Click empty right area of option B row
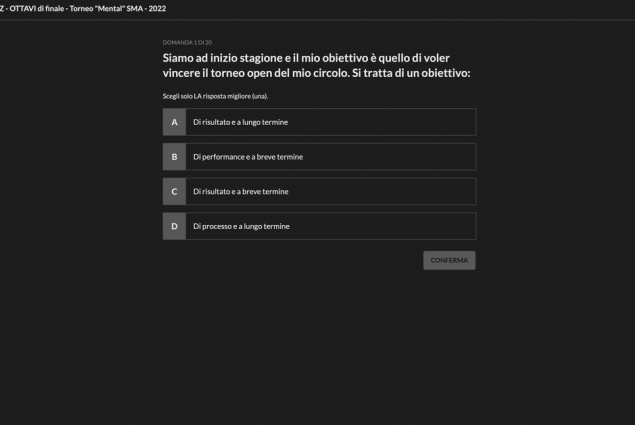This screenshot has width=635, height=425. click(x=420, y=157)
